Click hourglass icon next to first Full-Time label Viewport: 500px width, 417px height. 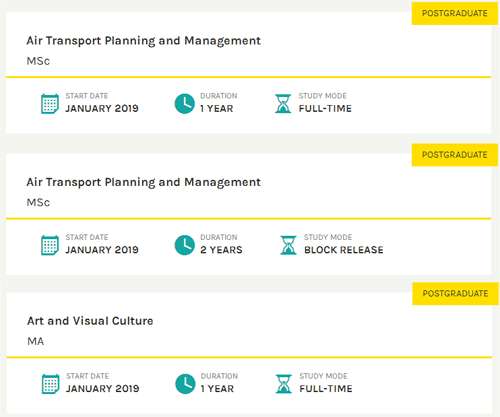pos(283,104)
